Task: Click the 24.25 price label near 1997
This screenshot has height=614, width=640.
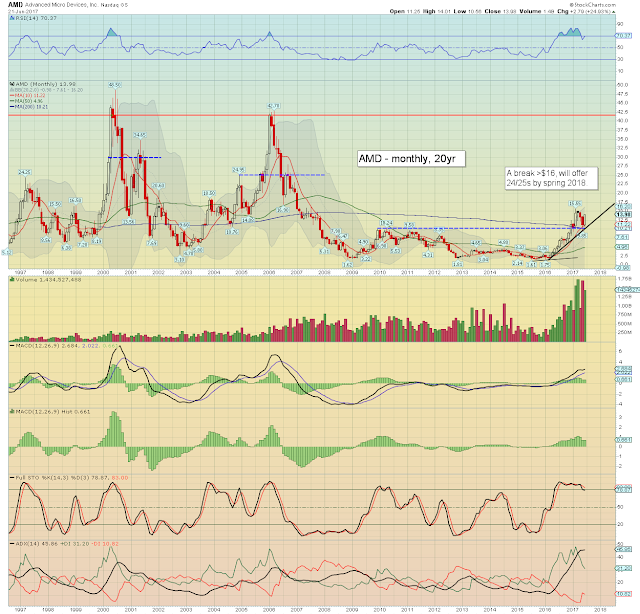Action: pos(24,172)
